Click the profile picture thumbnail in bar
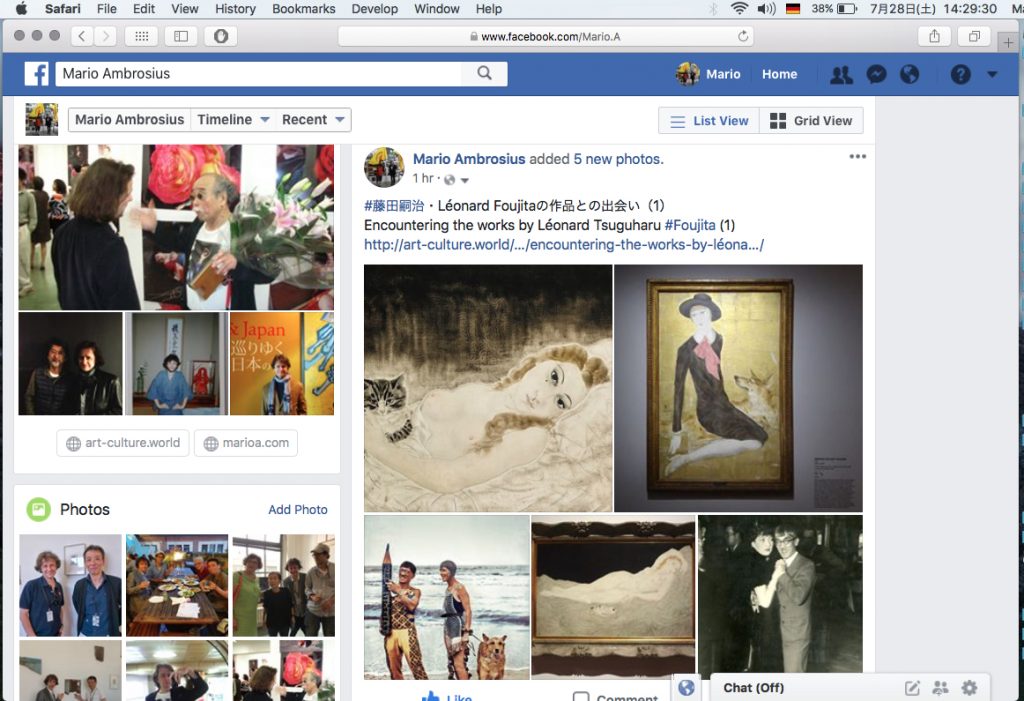The image size is (1024, 701). pyautogui.click(x=42, y=120)
